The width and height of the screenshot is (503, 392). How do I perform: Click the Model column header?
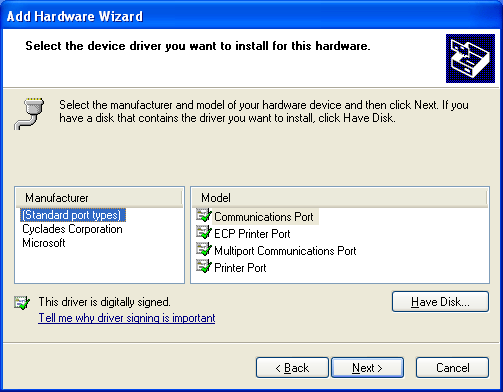pyautogui.click(x=340, y=198)
